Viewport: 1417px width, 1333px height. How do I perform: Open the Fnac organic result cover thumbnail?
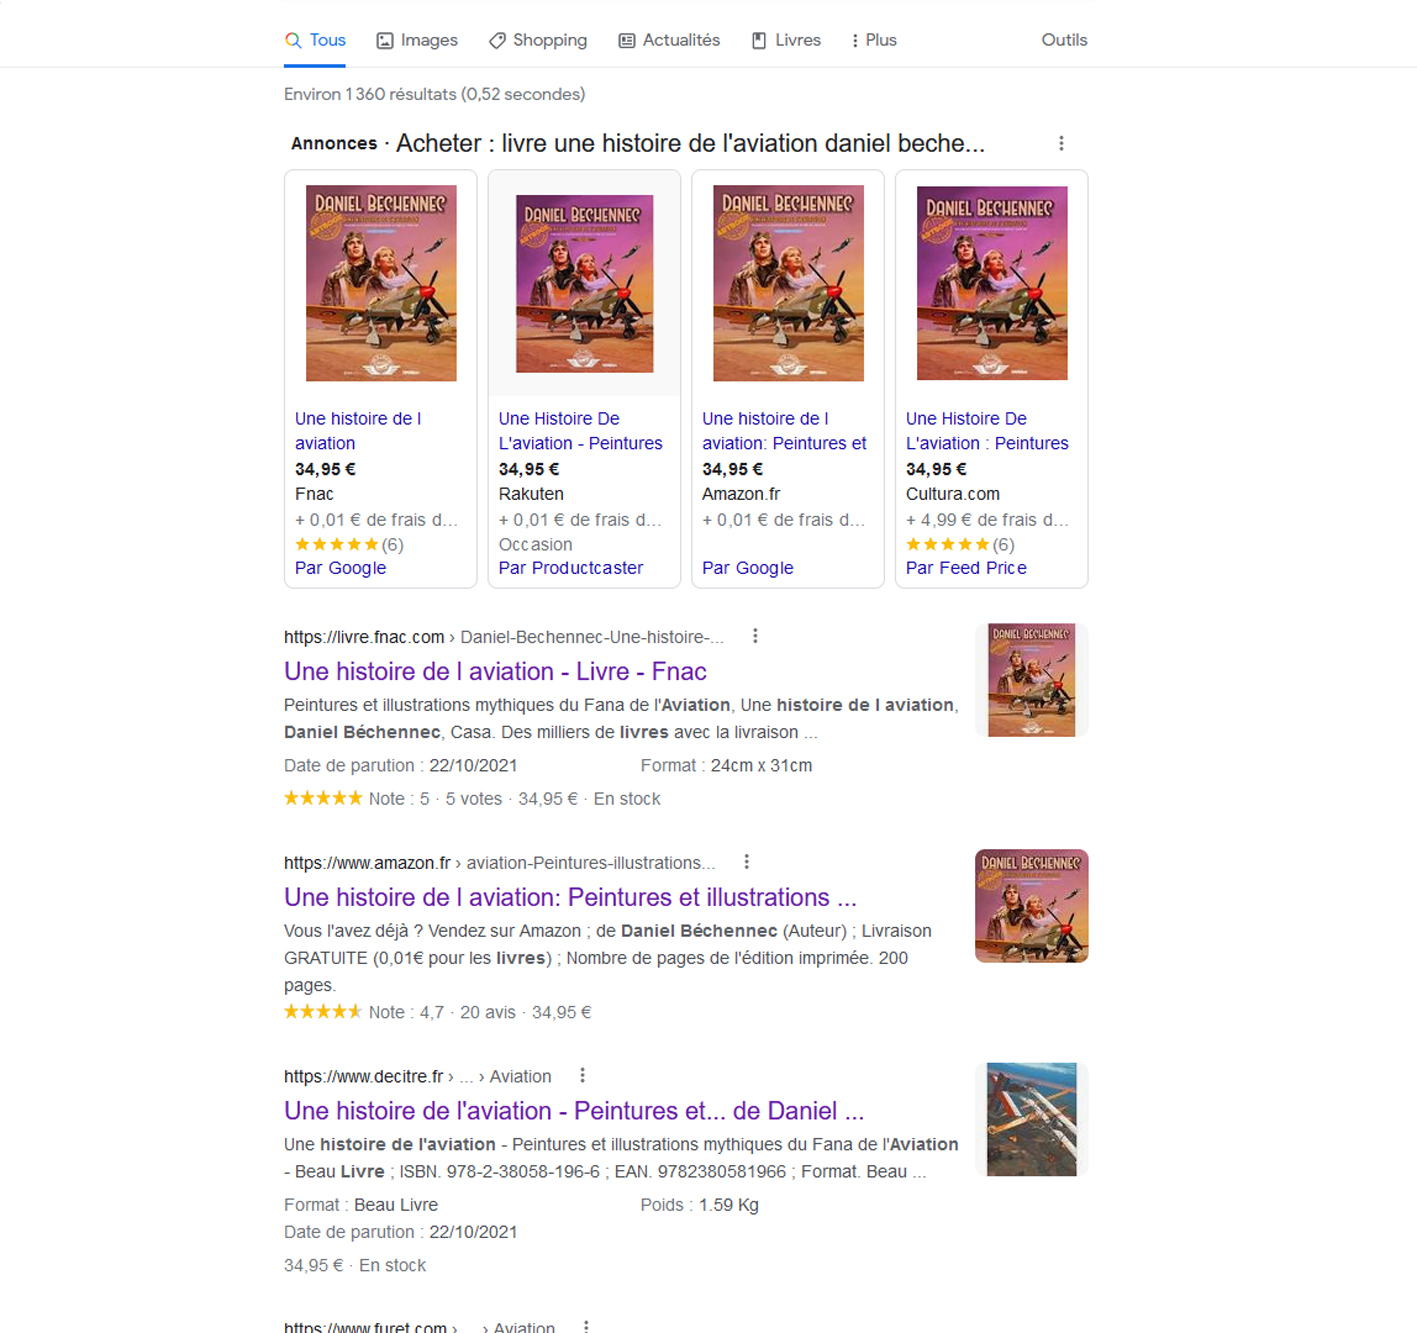[x=1031, y=680]
